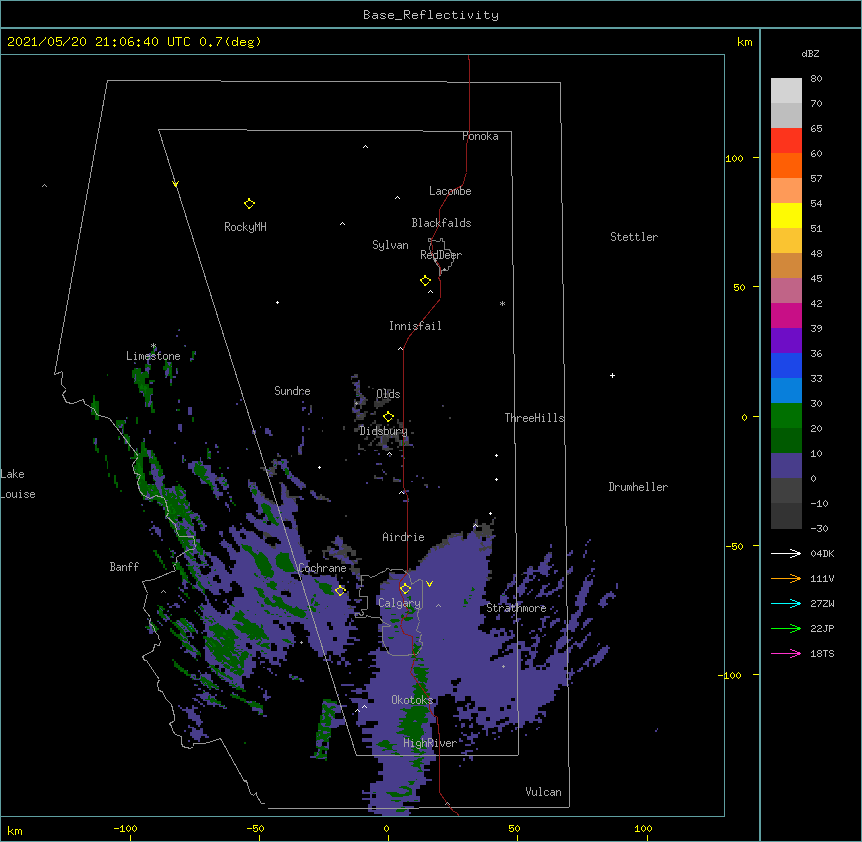Click the Strathmore label
The image size is (862, 842).
[516, 608]
